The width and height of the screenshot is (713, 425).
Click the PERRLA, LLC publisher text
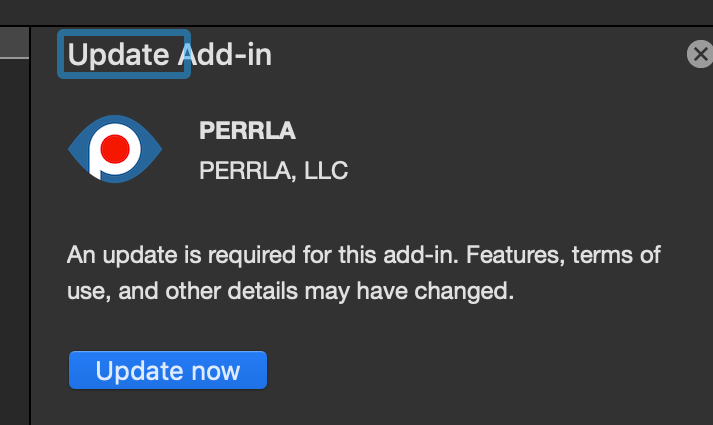coord(273,170)
